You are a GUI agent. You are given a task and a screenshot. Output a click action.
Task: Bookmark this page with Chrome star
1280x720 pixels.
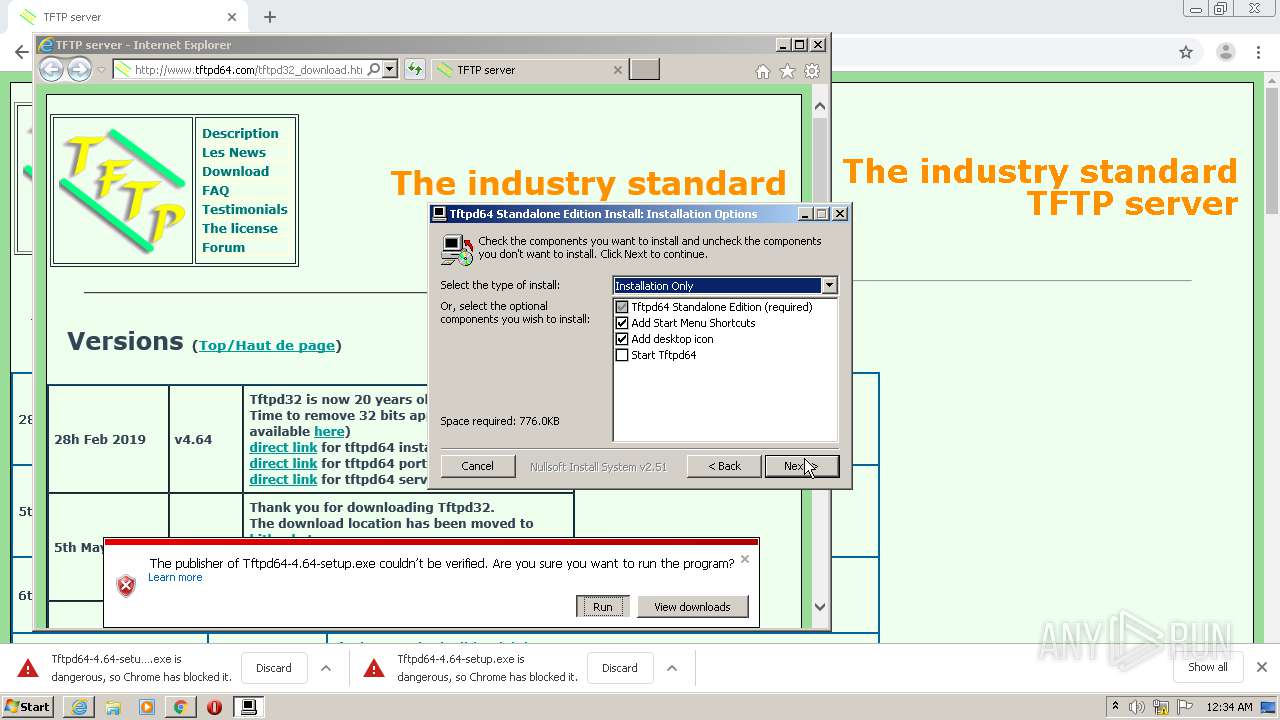[x=1186, y=52]
